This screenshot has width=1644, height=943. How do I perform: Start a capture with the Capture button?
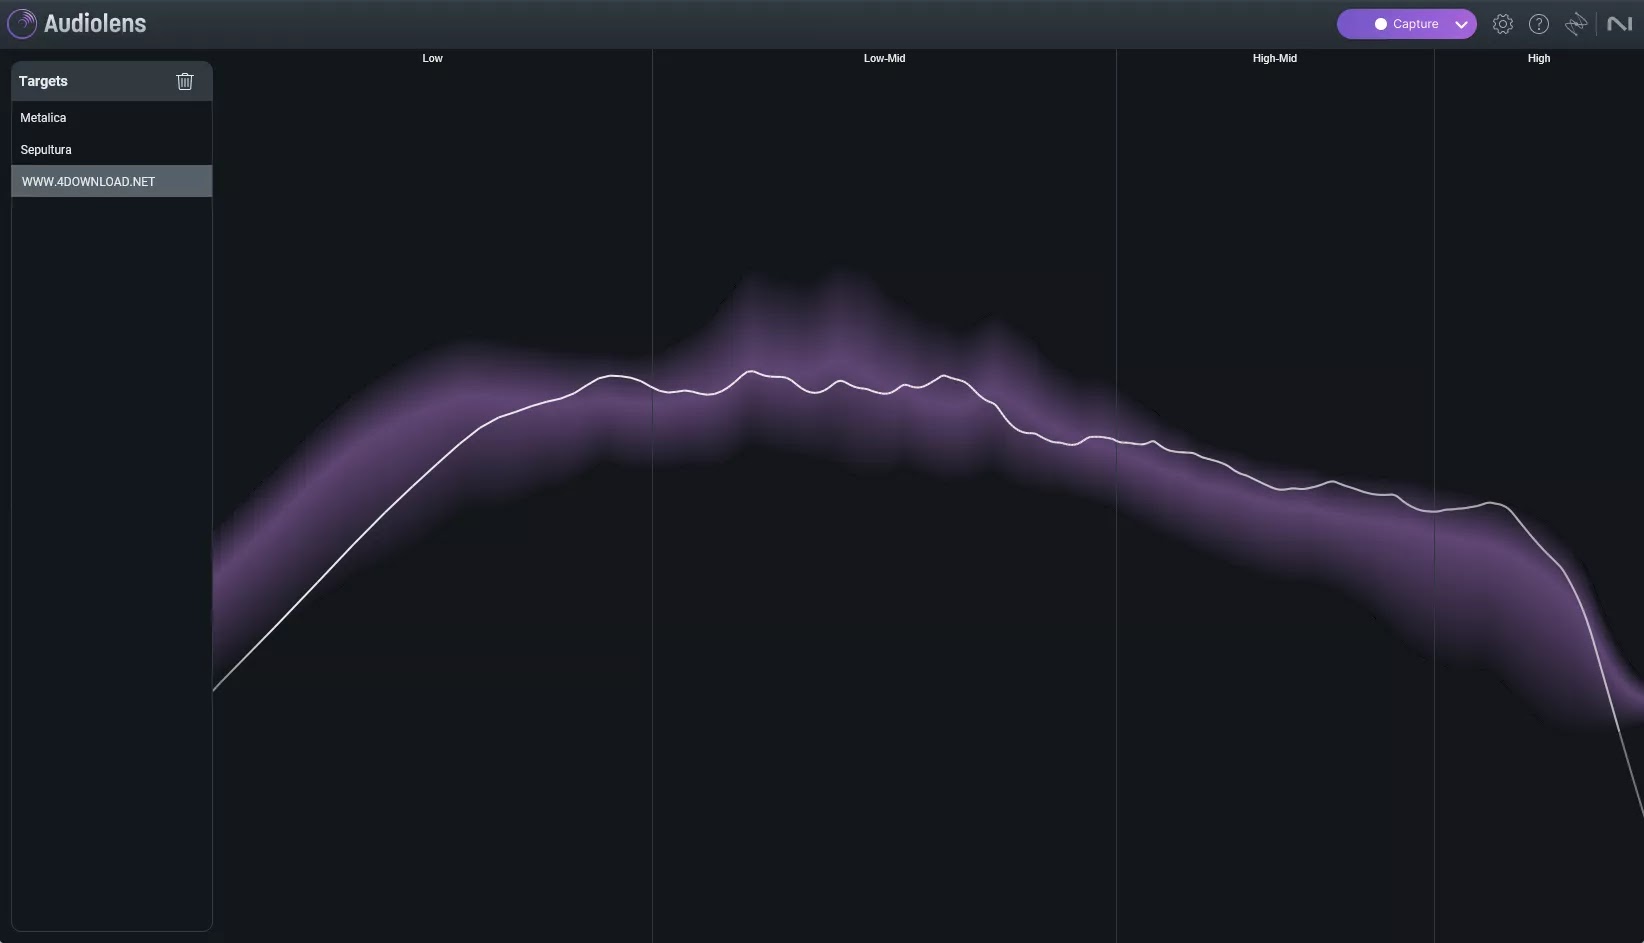pyautogui.click(x=1410, y=23)
